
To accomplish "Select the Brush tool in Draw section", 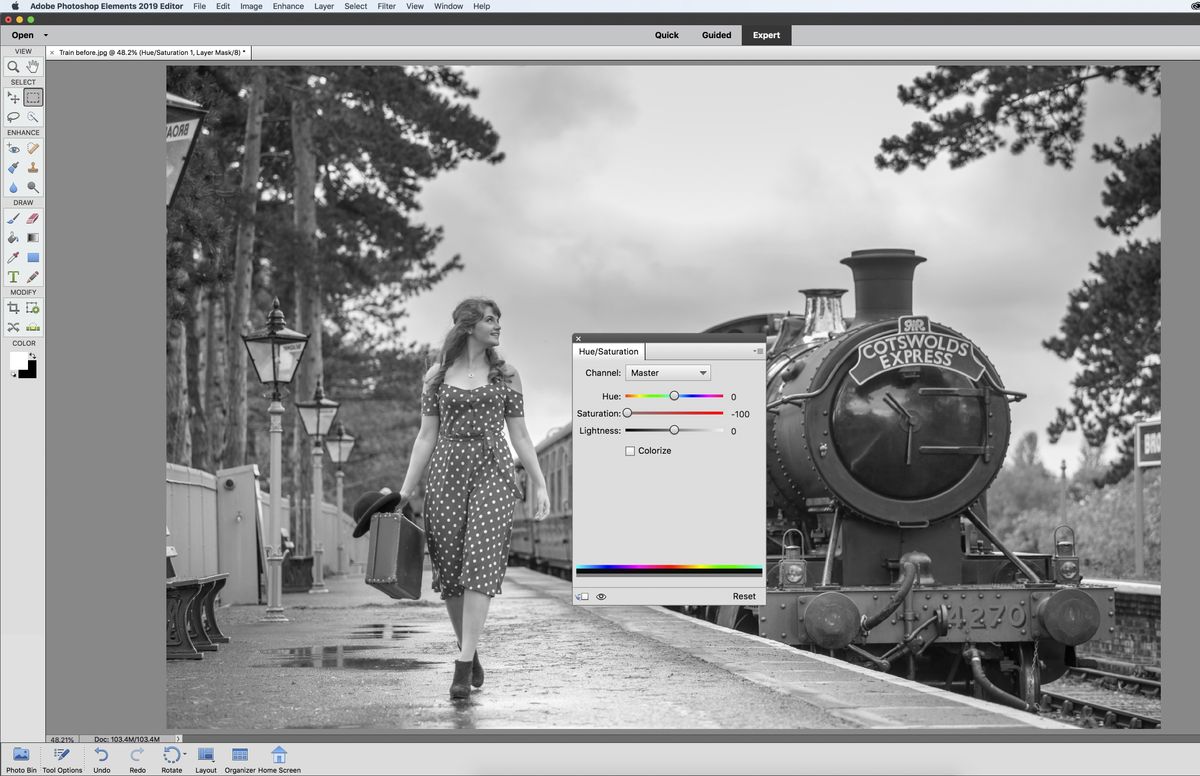I will click(x=12, y=218).
